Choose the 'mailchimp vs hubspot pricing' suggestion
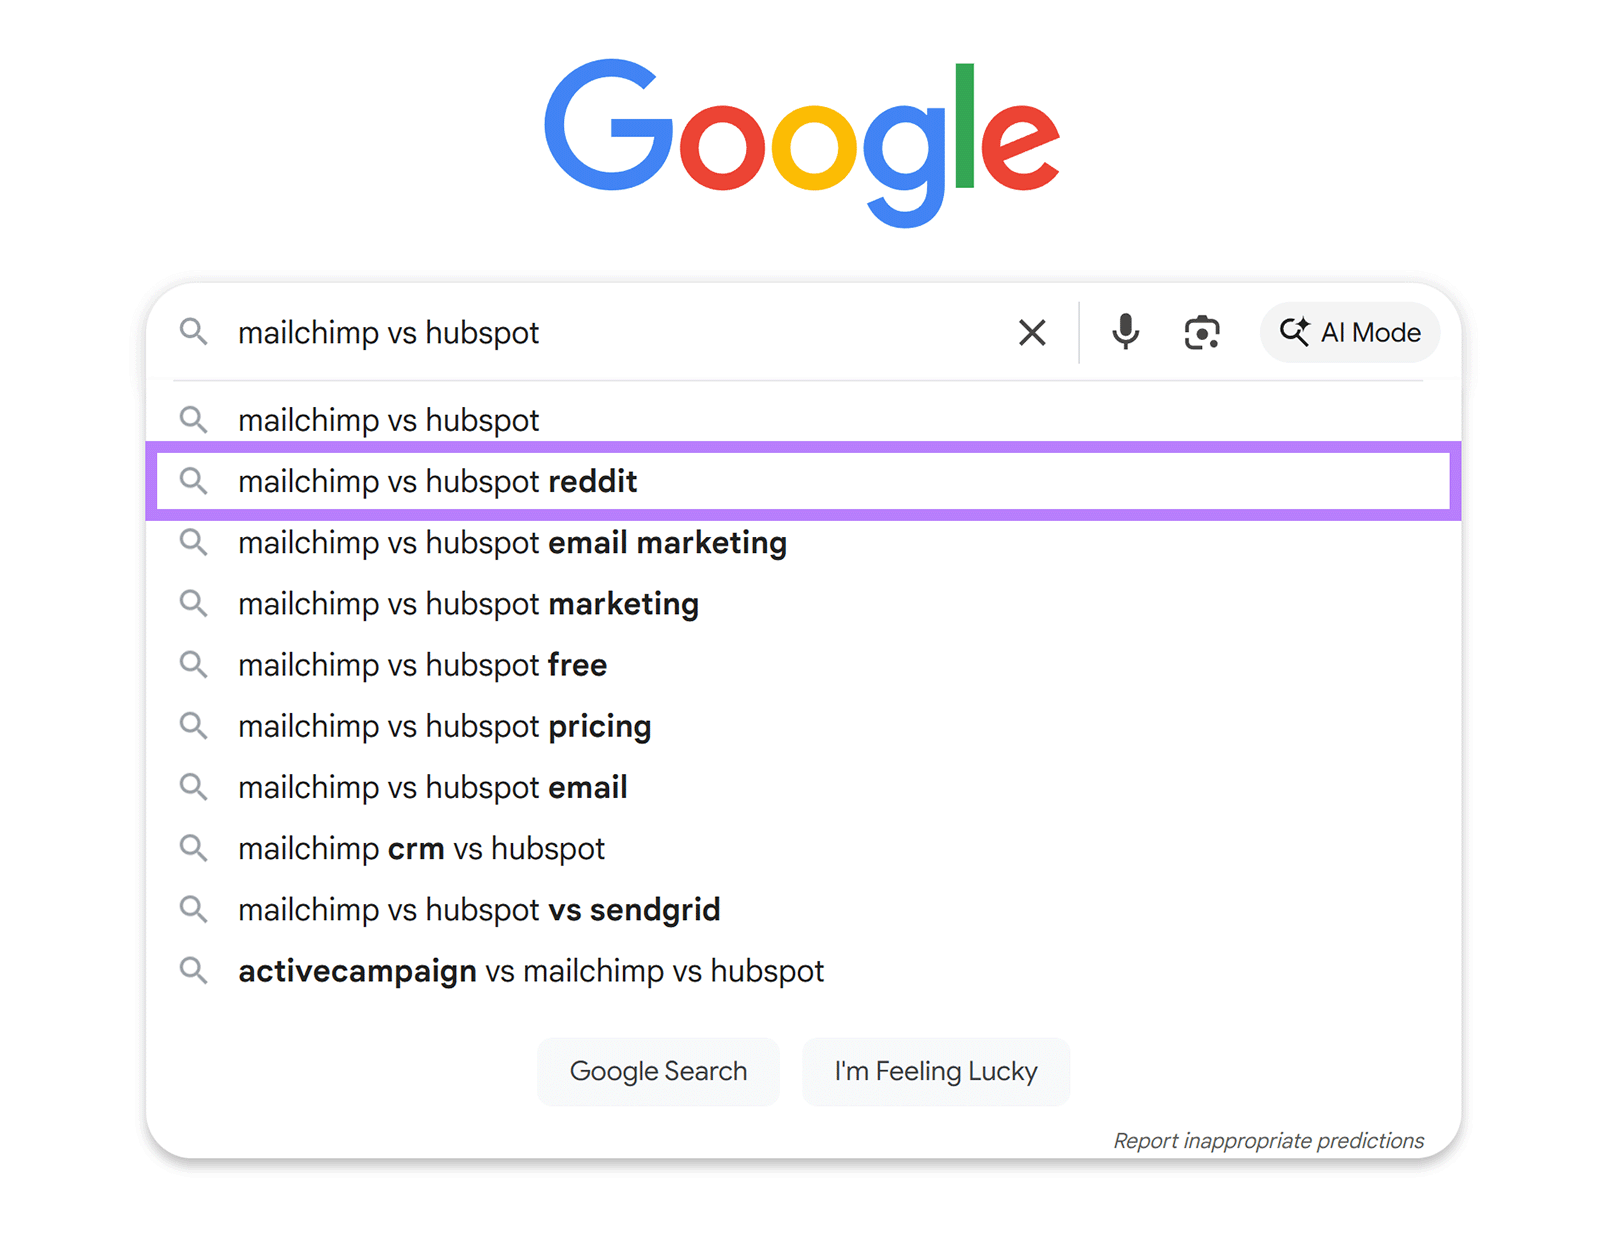 444,726
